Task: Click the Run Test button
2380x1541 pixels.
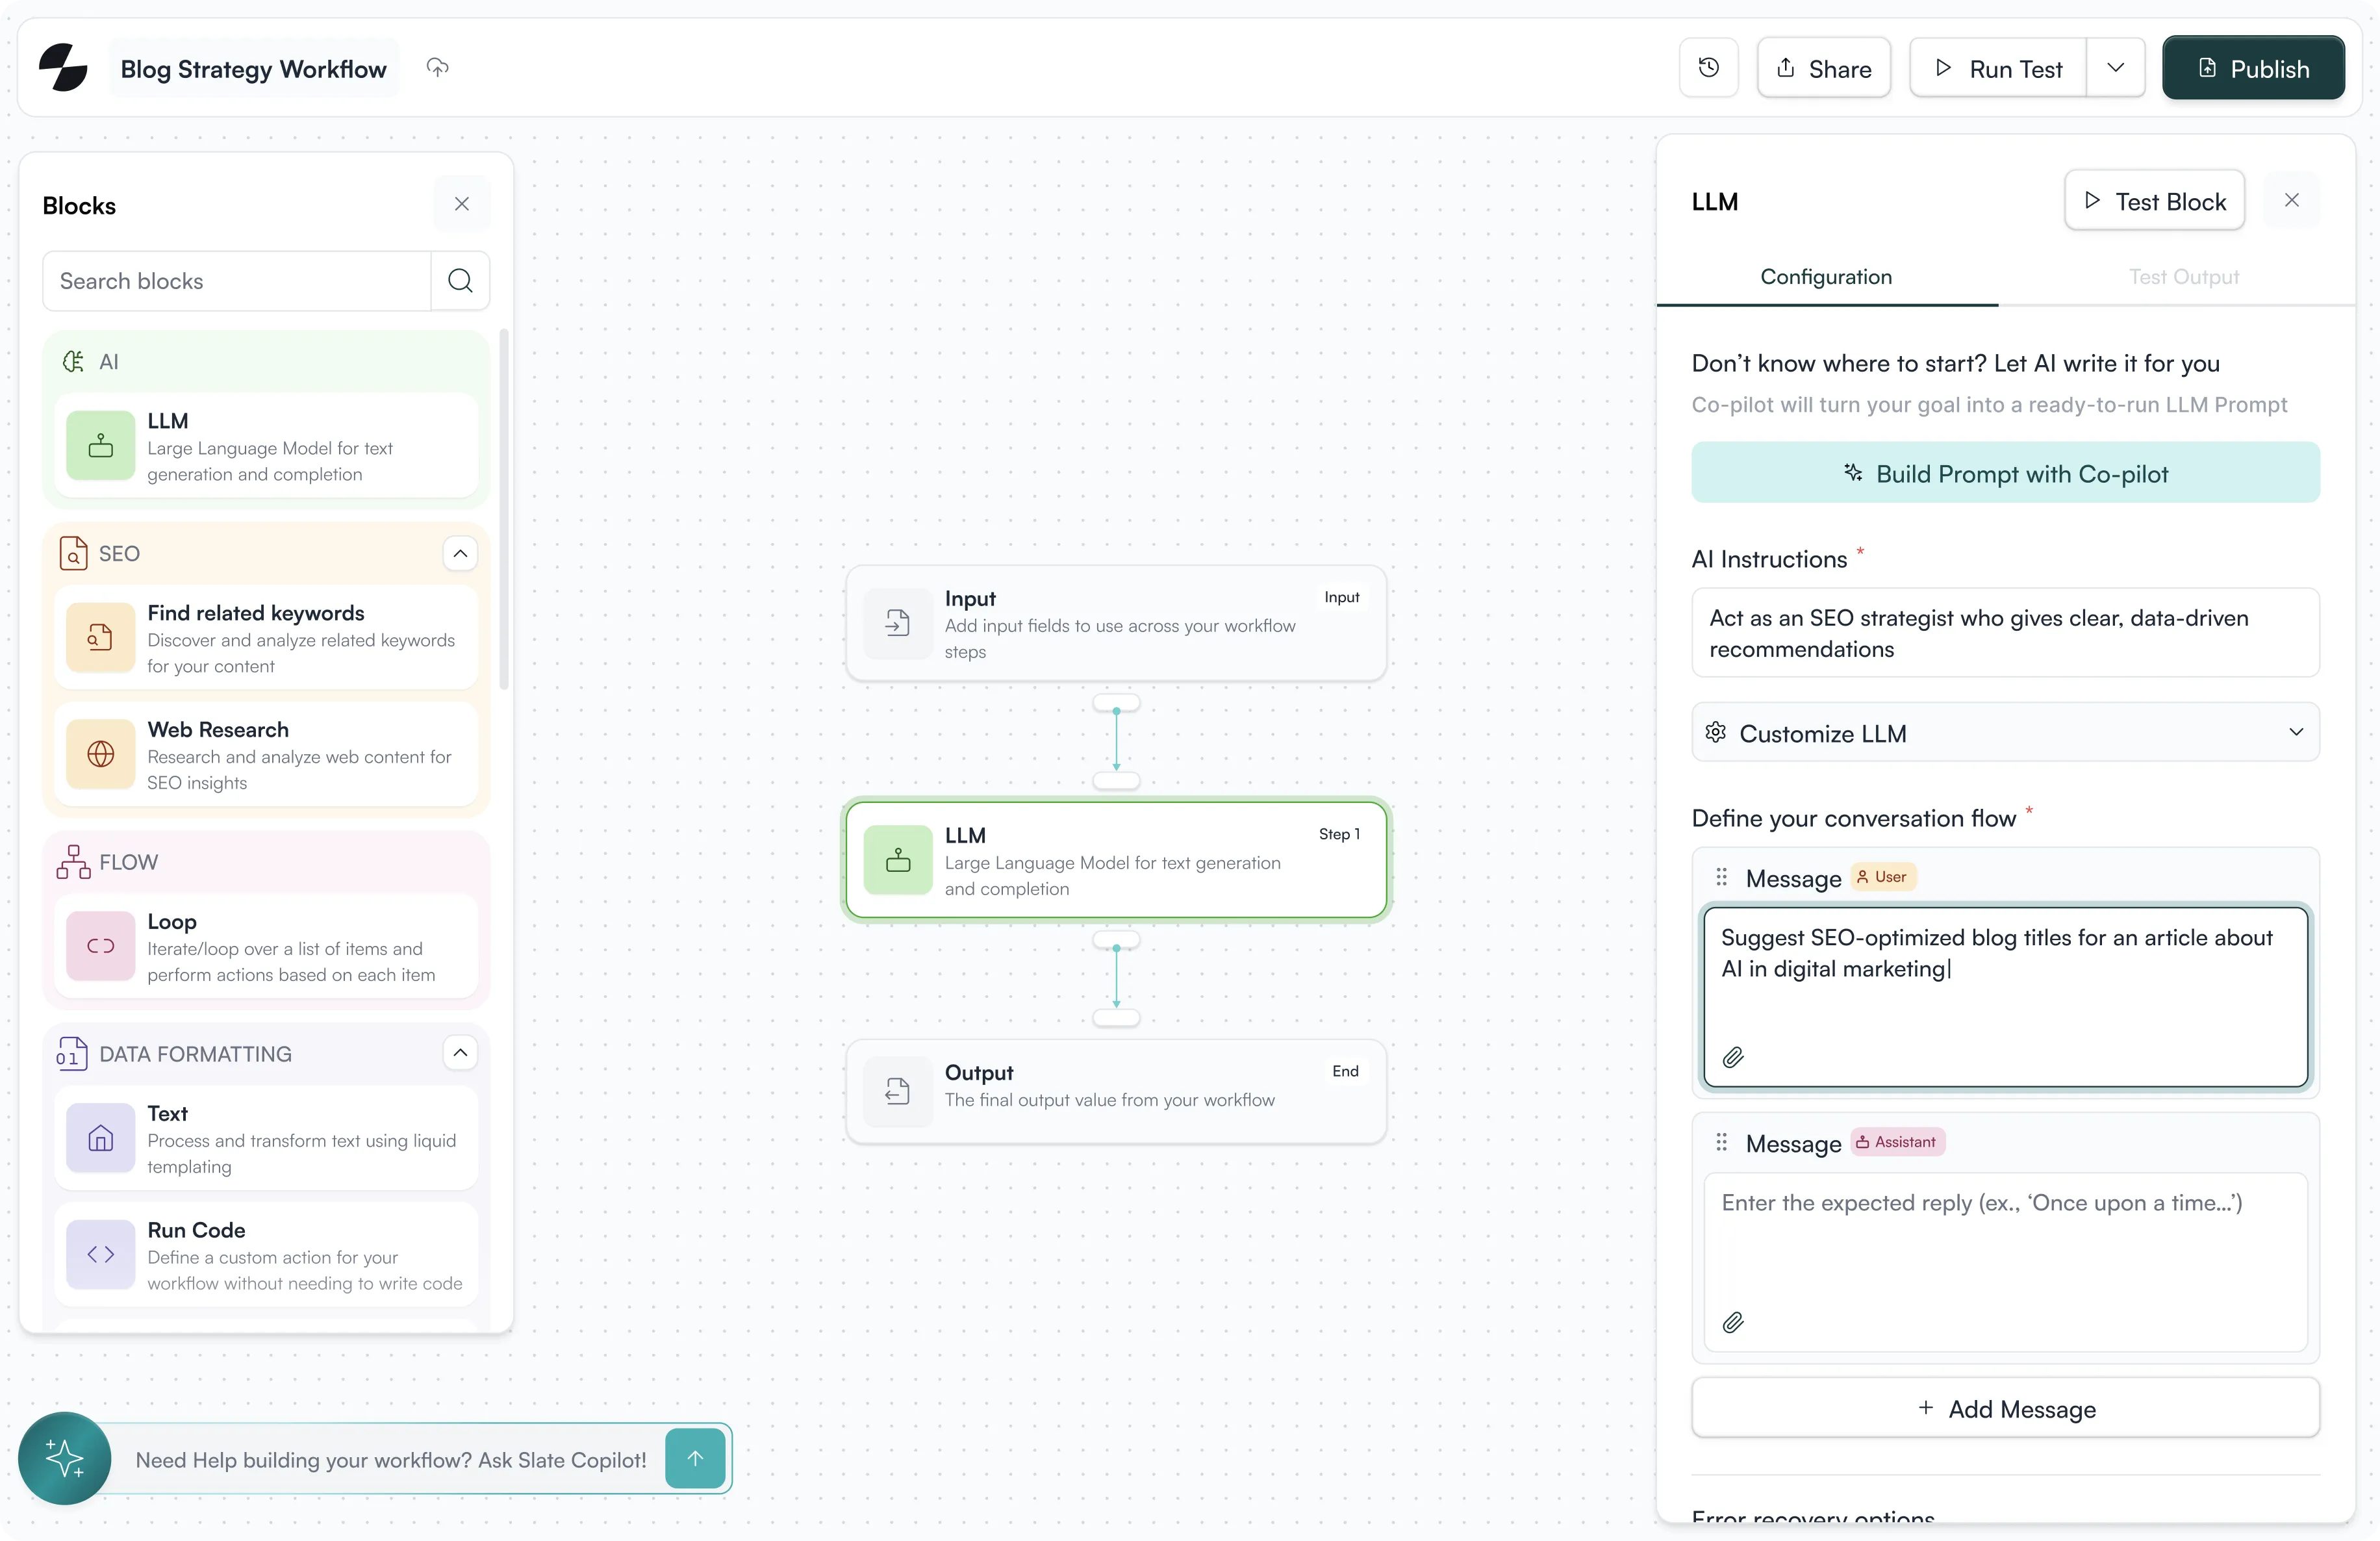Action: coord(1998,68)
